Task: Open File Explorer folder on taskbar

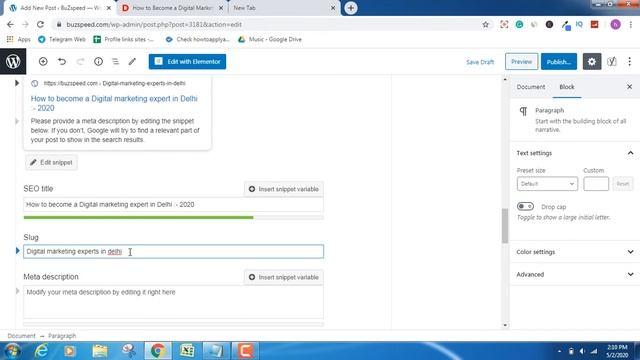Action: pyautogui.click(x=99, y=351)
